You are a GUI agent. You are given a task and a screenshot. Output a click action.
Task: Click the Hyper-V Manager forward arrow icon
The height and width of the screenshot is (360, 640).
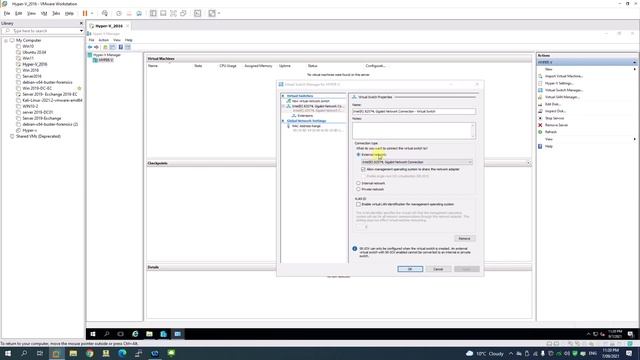click(x=96, y=47)
